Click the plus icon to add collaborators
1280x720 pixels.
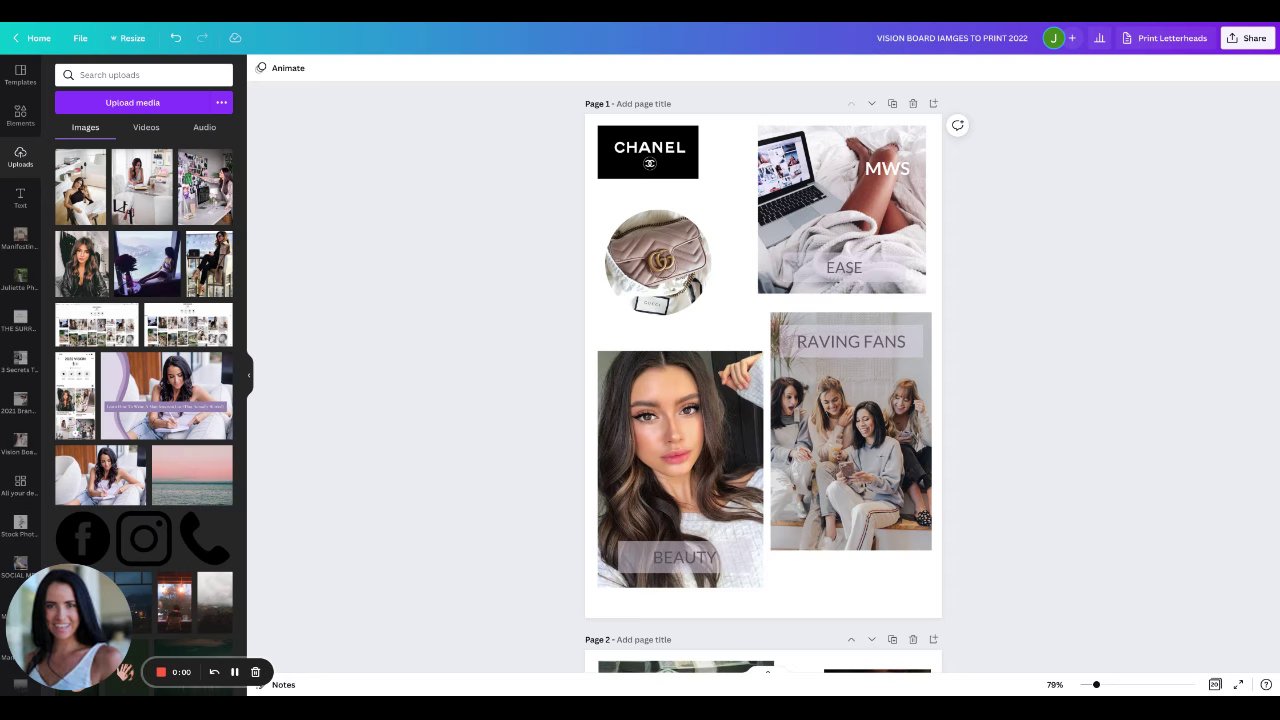coord(1072,38)
